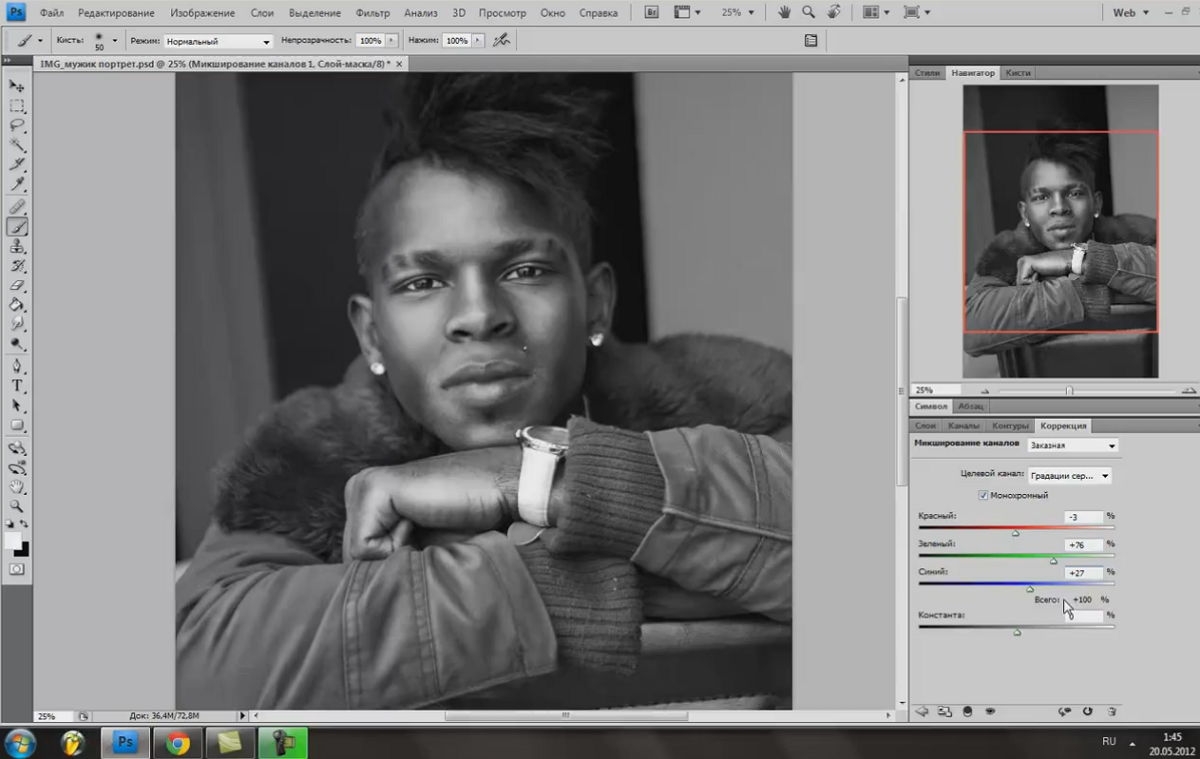
Task: Open the brush preset picker dropdown
Action: tap(114, 41)
